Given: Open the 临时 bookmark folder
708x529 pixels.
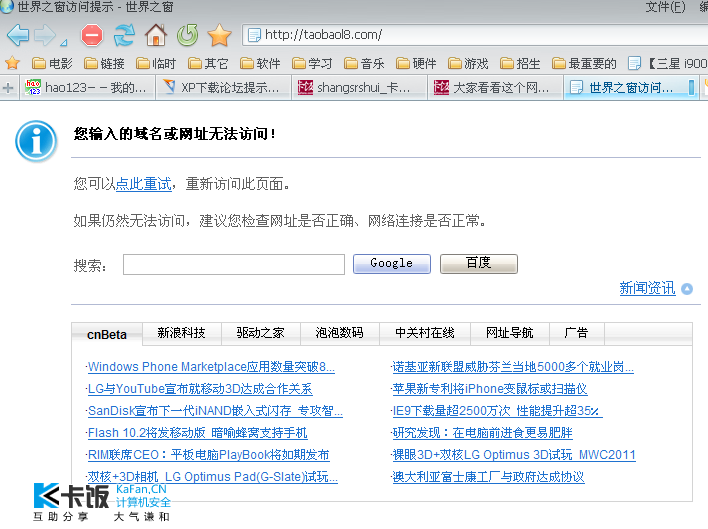Looking at the screenshot, I should (x=156, y=64).
